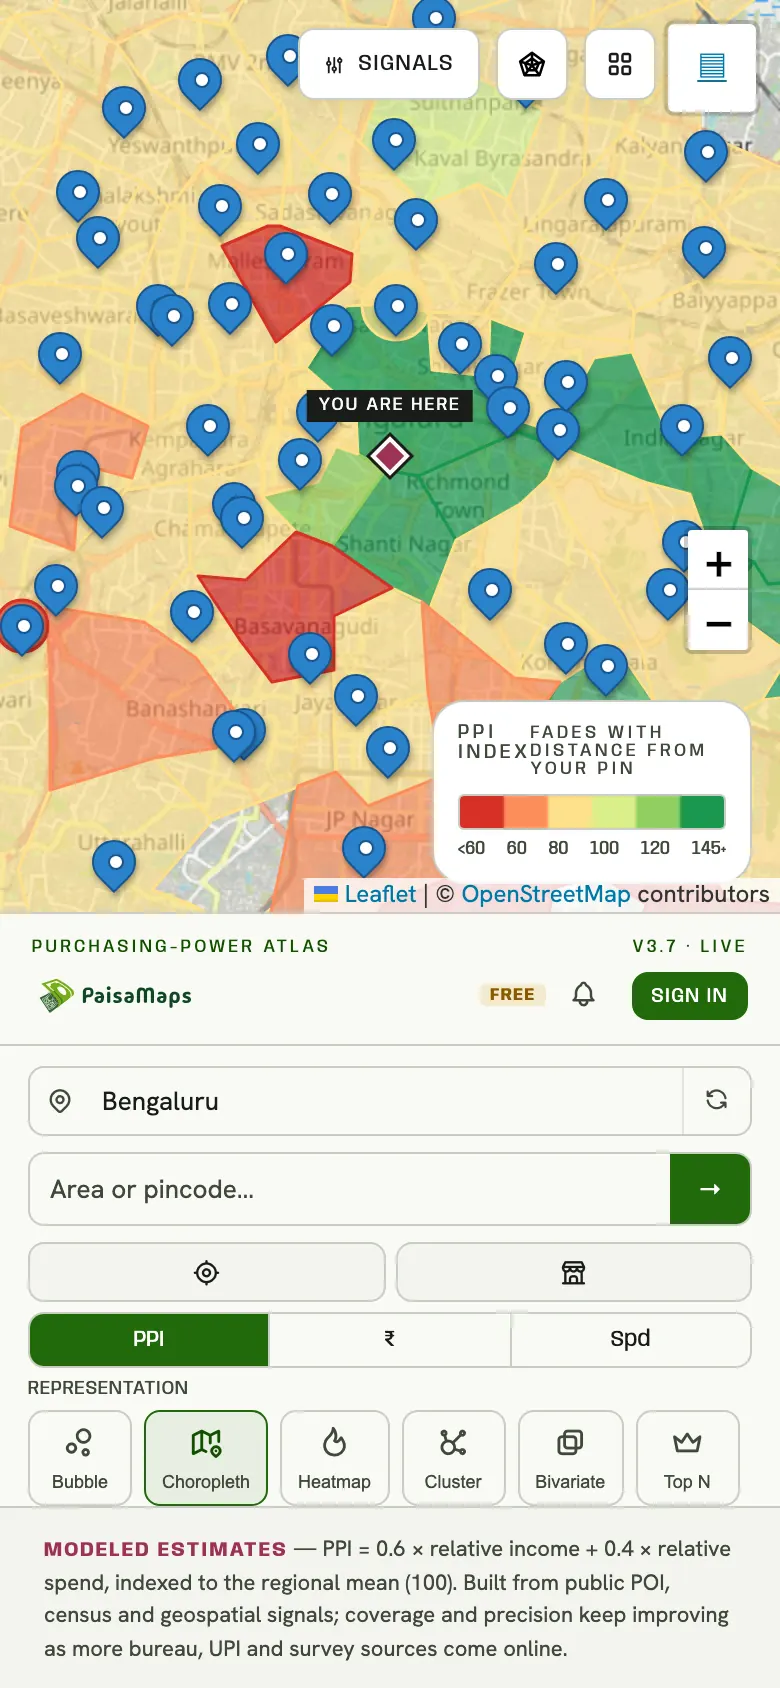The width and height of the screenshot is (780, 1688).
Task: Zoom in on the map
Action: point(718,564)
